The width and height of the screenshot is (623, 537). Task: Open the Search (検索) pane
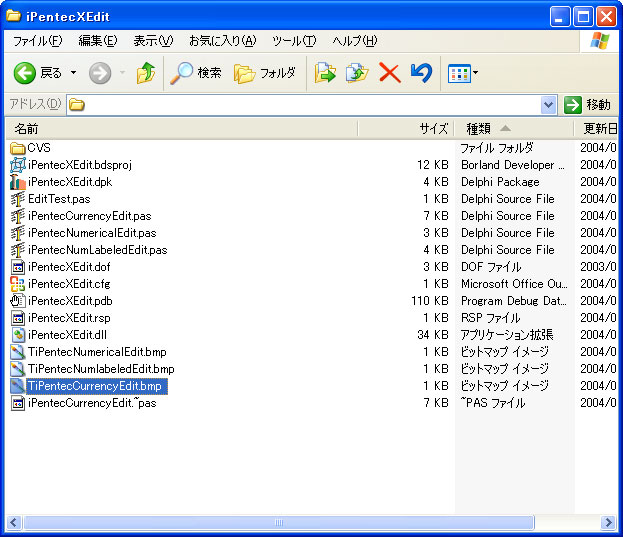pos(195,73)
